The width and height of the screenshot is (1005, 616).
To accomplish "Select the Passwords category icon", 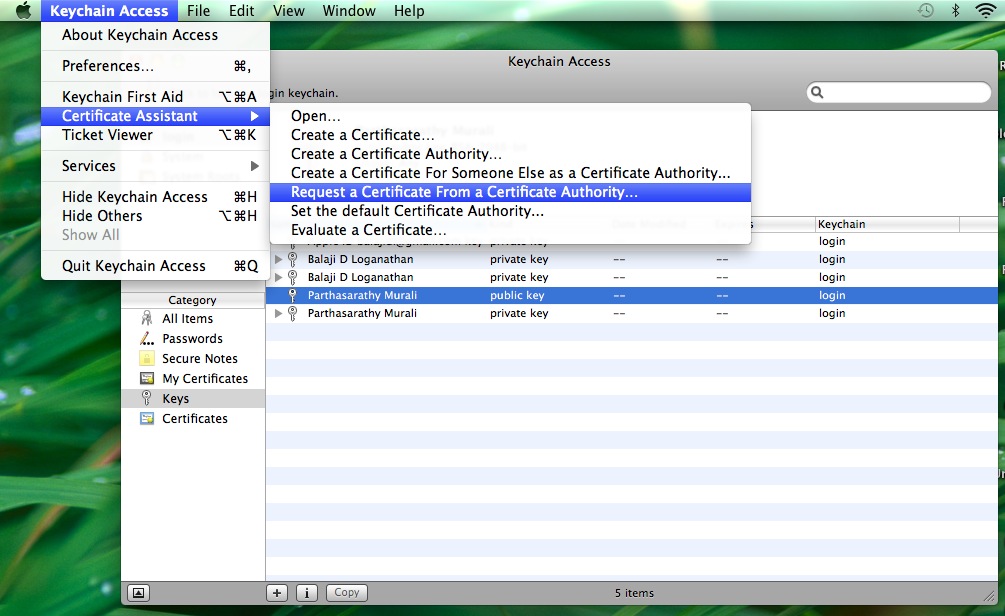I will point(147,338).
